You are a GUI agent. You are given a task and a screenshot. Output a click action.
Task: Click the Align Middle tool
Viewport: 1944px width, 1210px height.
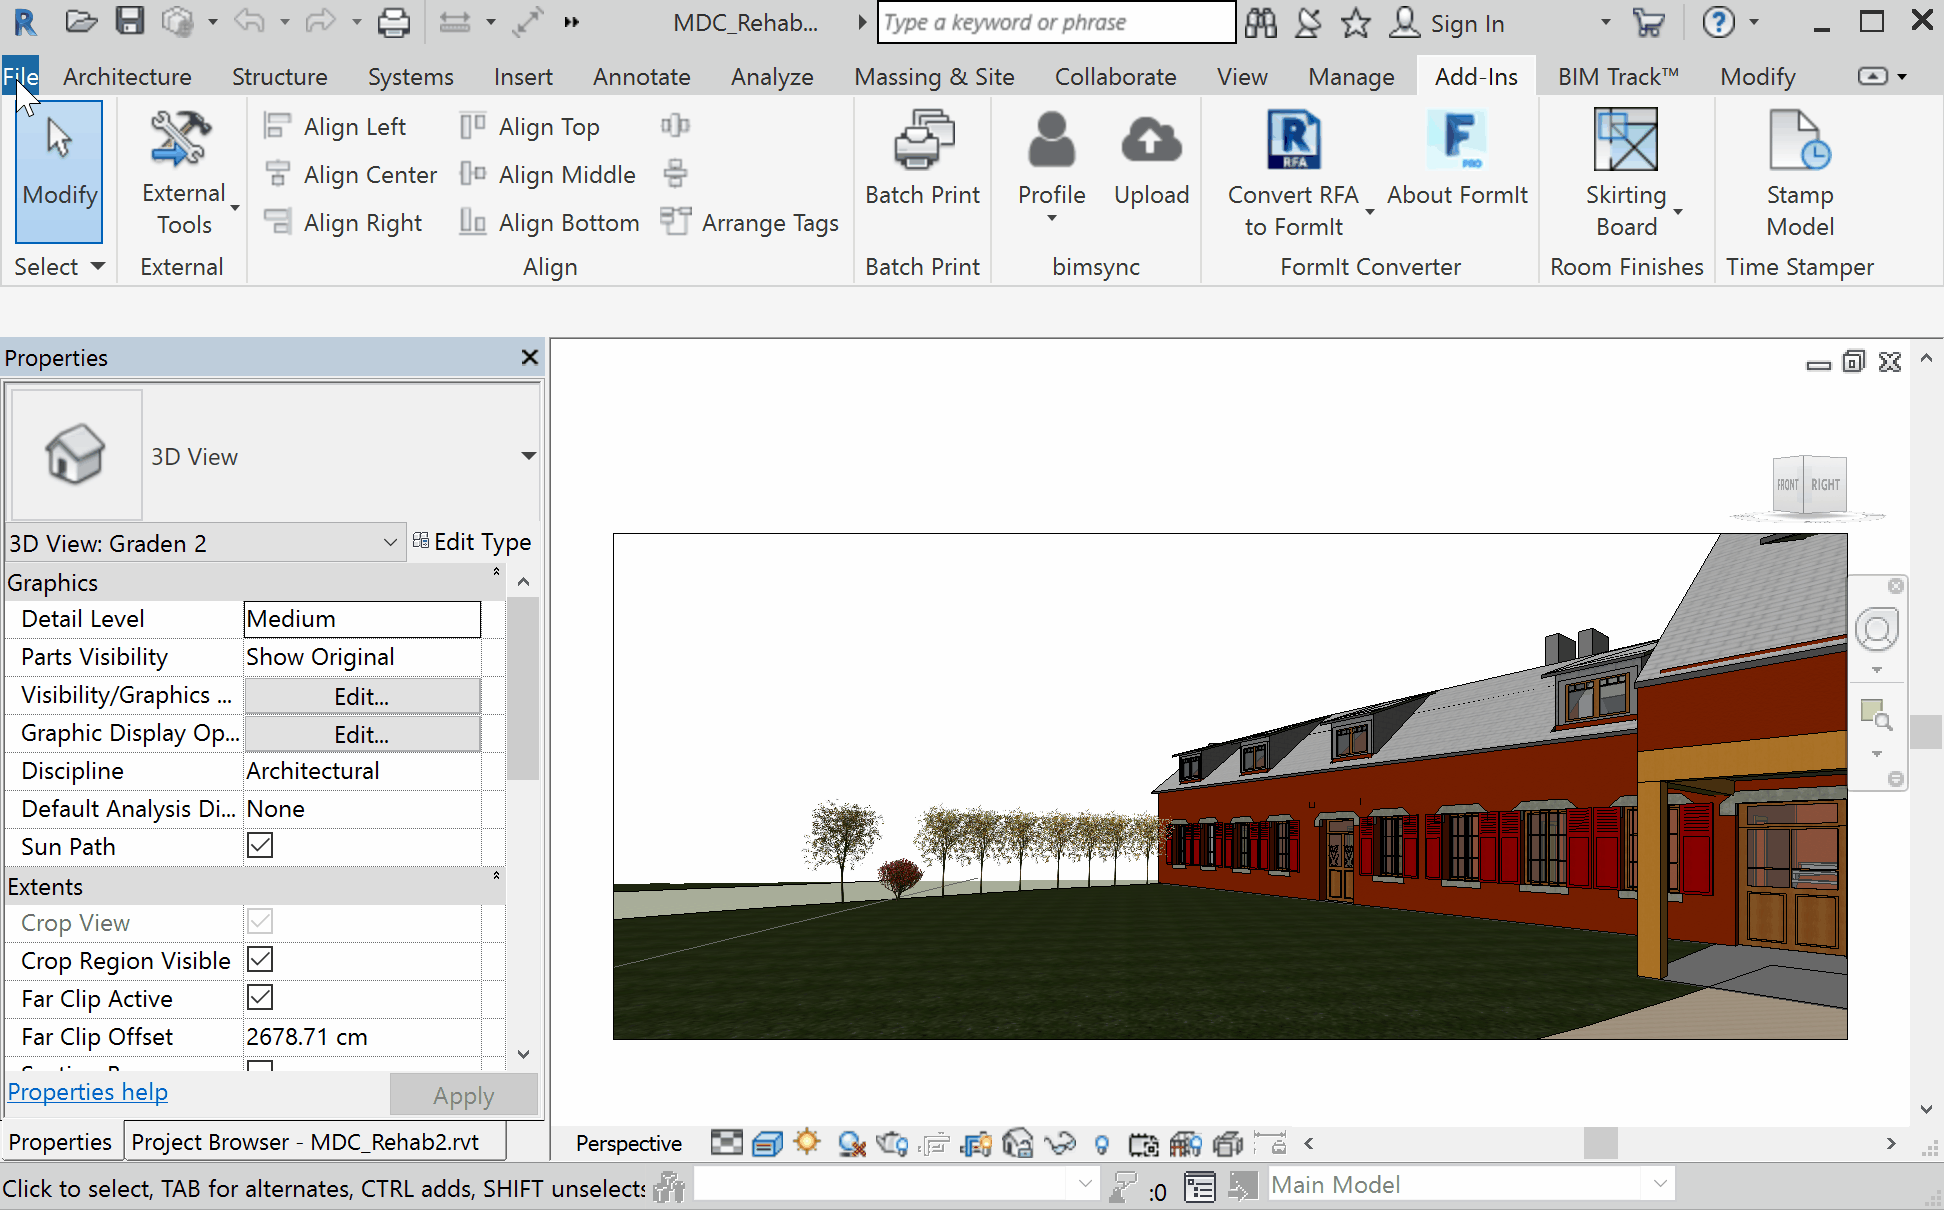(547, 174)
